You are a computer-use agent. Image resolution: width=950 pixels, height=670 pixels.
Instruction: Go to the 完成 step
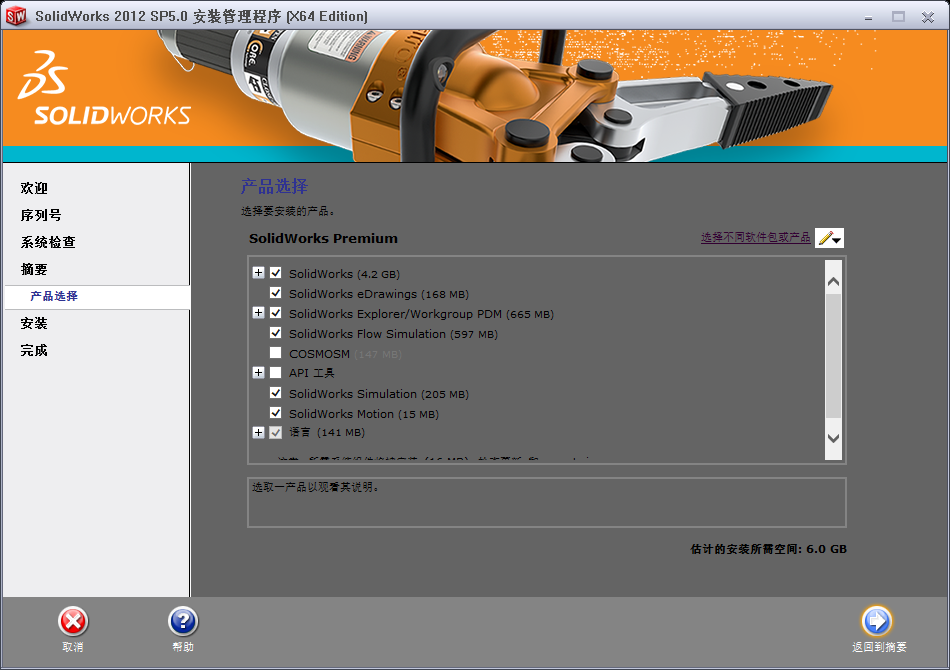point(34,351)
